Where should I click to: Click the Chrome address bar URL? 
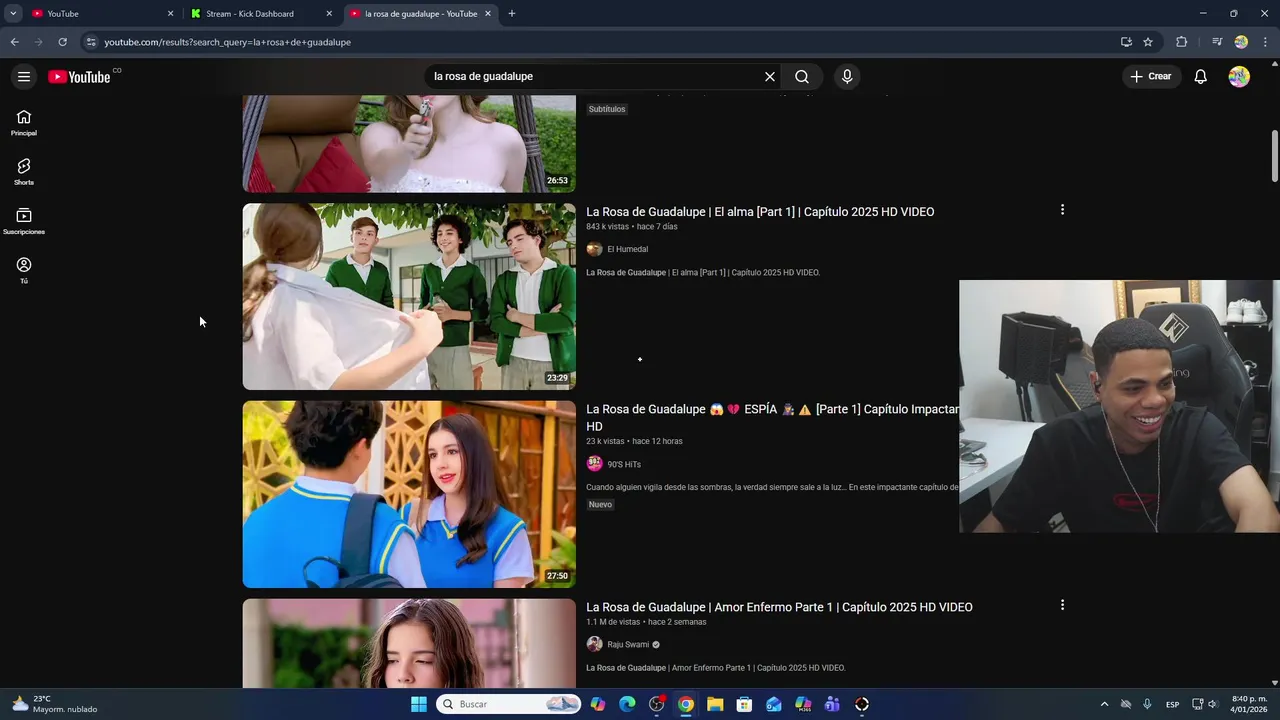pos(228,42)
